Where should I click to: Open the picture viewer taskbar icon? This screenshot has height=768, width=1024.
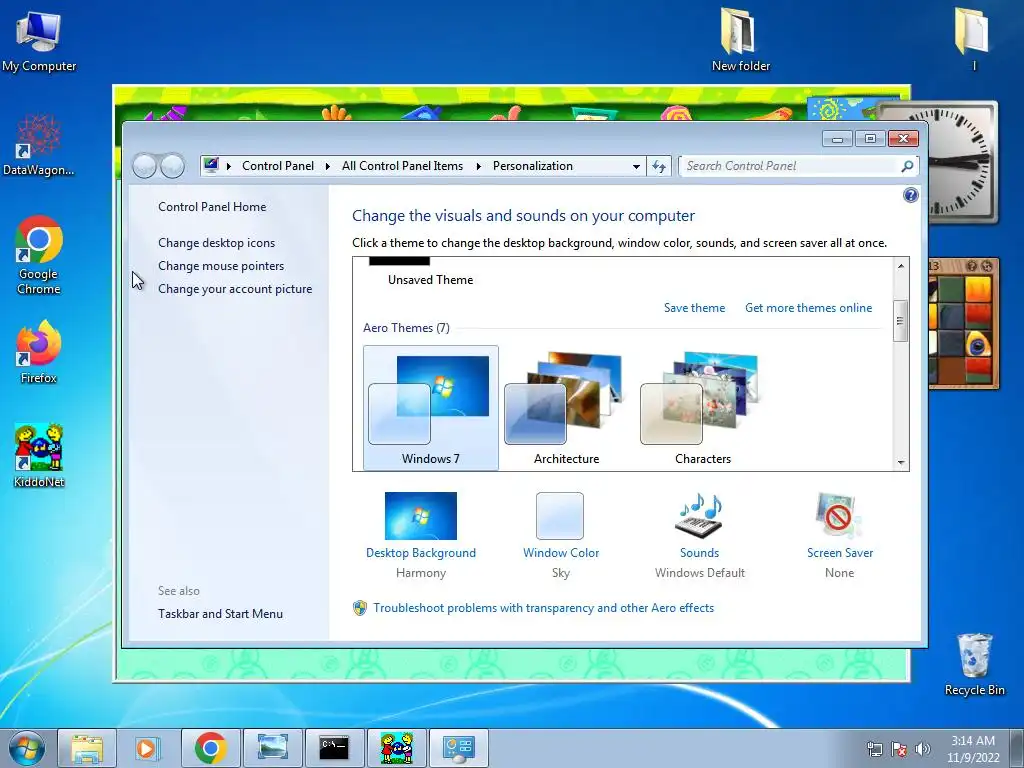point(272,748)
